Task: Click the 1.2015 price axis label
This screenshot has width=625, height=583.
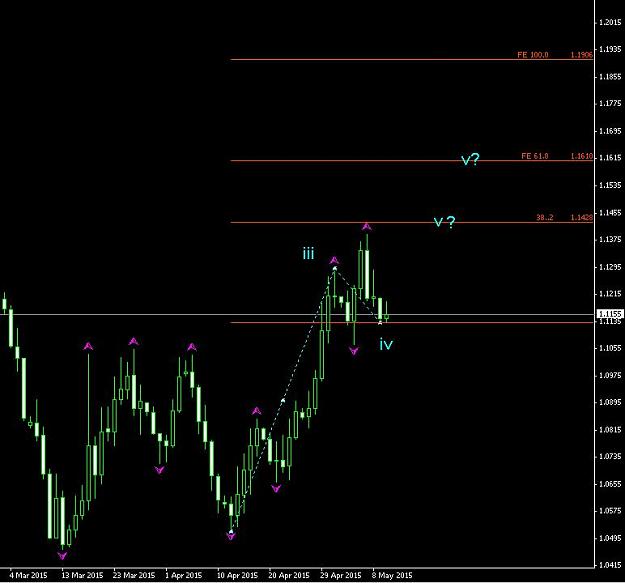Action: (x=610, y=22)
